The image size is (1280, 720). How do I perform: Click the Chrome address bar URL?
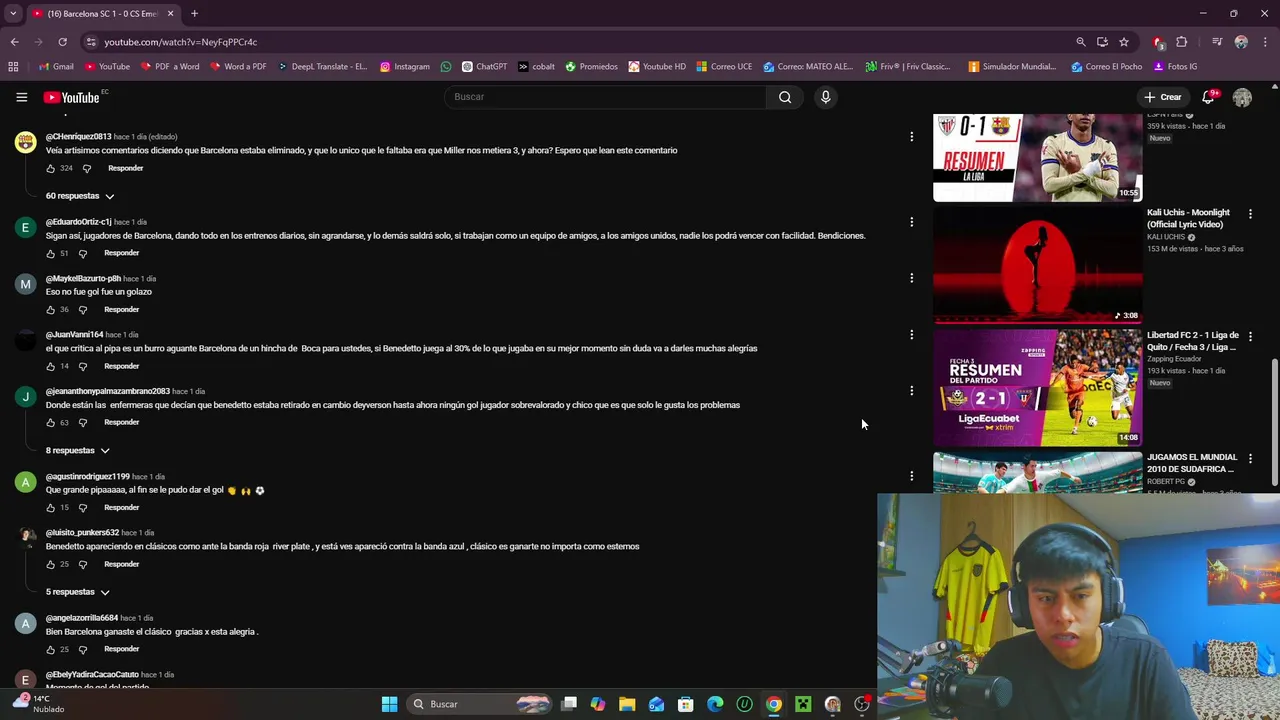point(180,42)
